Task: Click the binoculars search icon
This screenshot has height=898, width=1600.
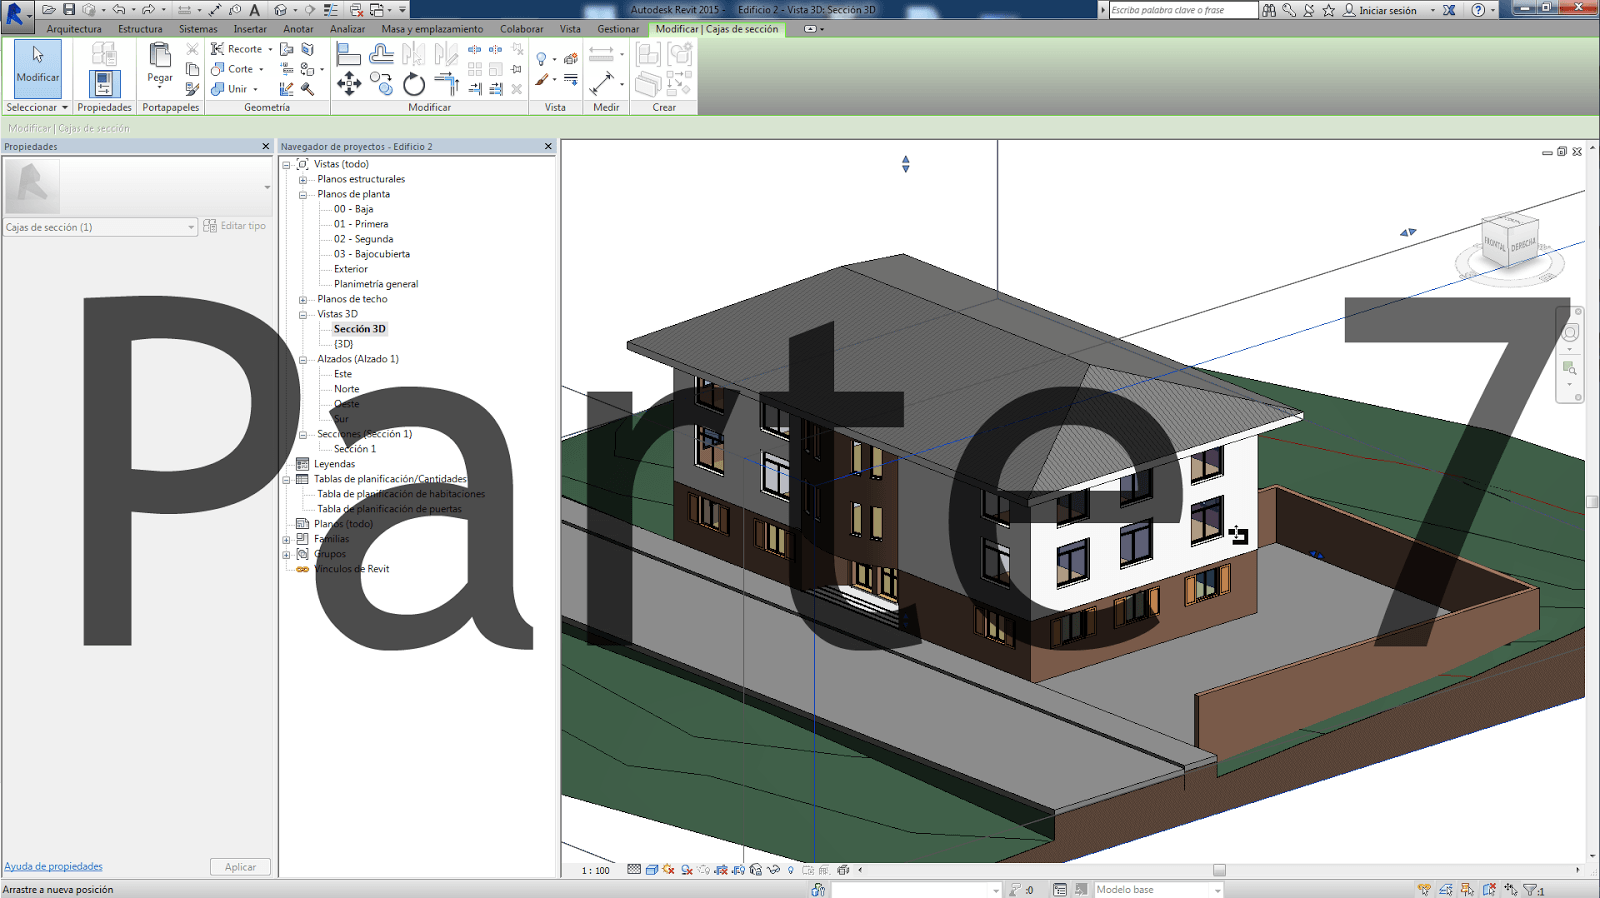Action: (x=1269, y=10)
